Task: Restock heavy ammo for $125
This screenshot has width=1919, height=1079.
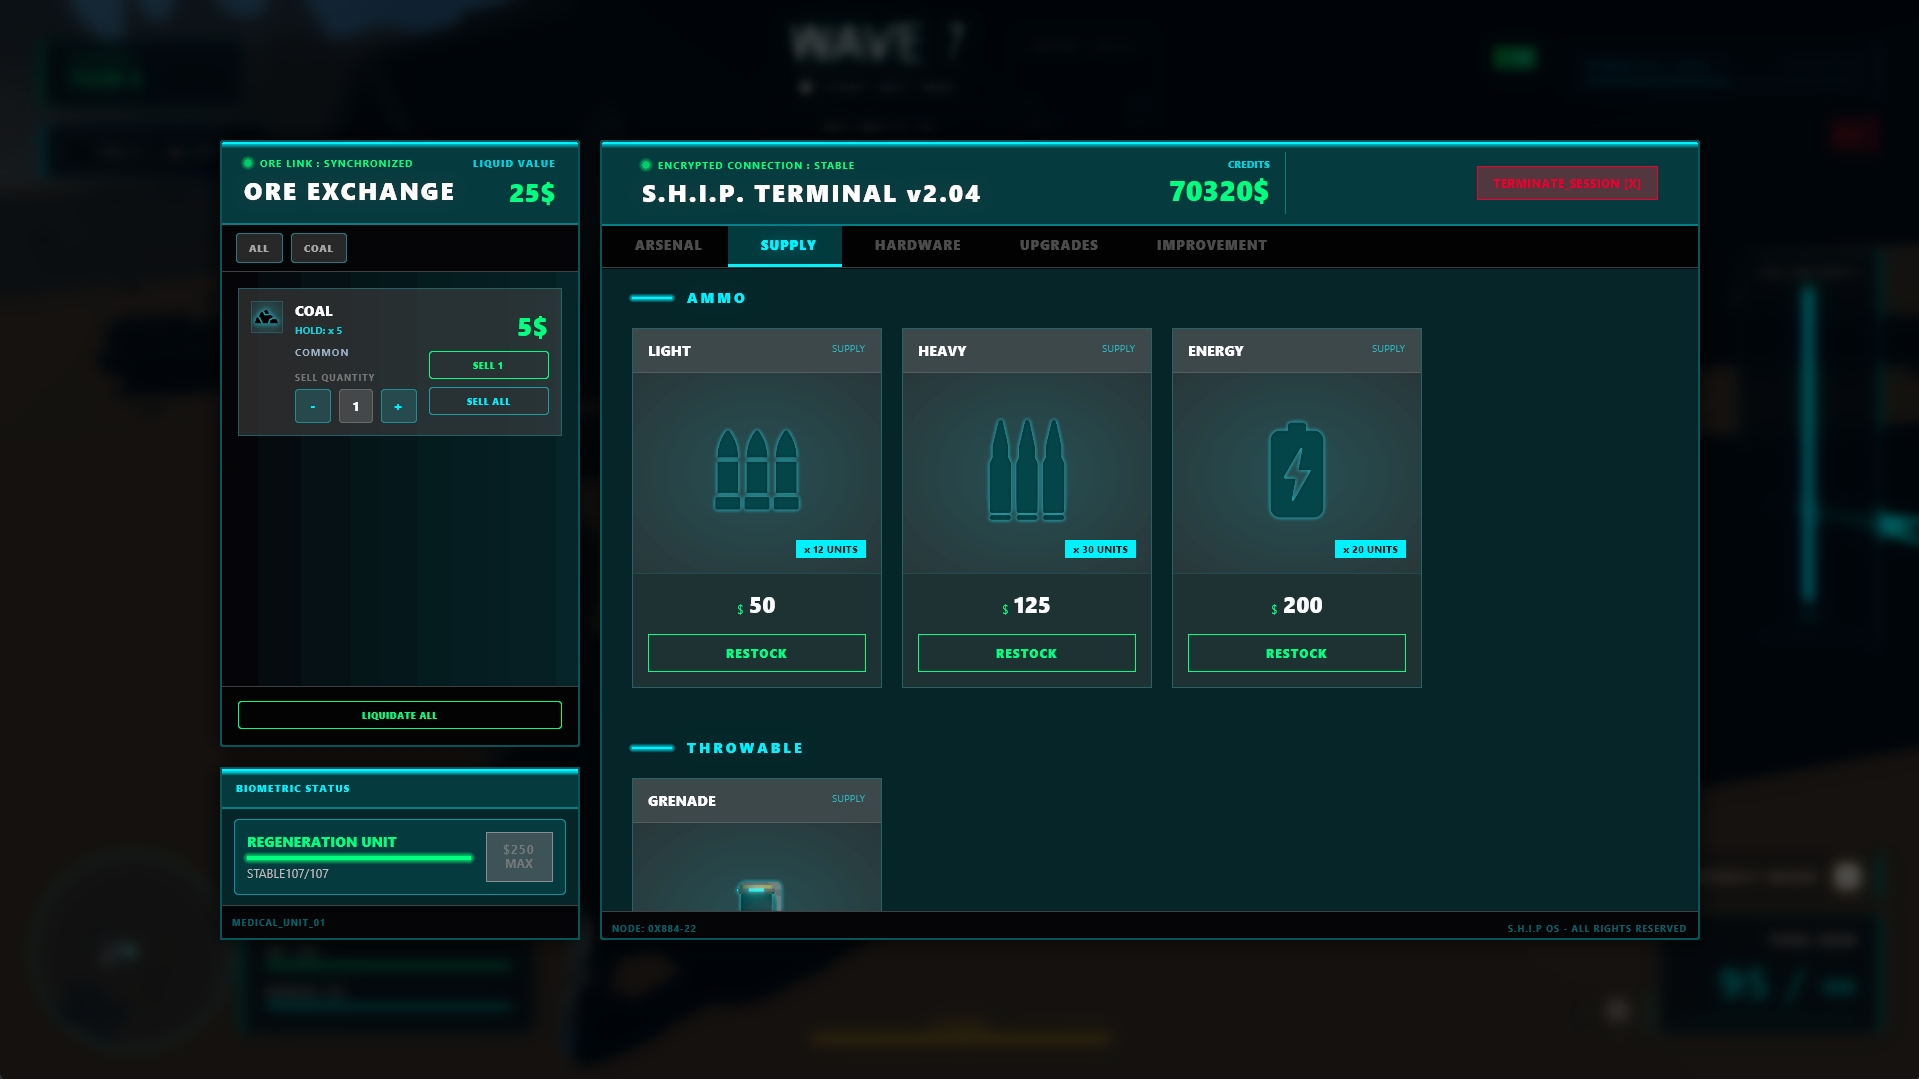Action: pyautogui.click(x=1026, y=653)
